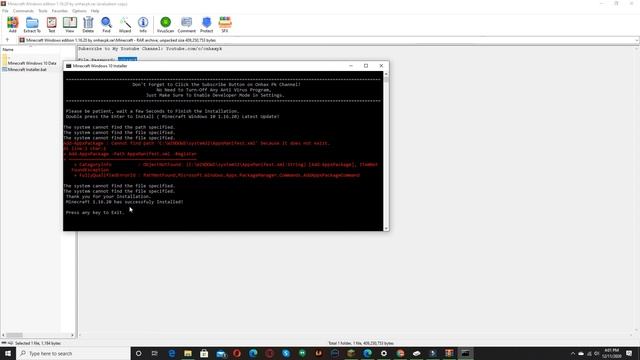Select the Minecraft Installer.bat file

tap(24, 70)
